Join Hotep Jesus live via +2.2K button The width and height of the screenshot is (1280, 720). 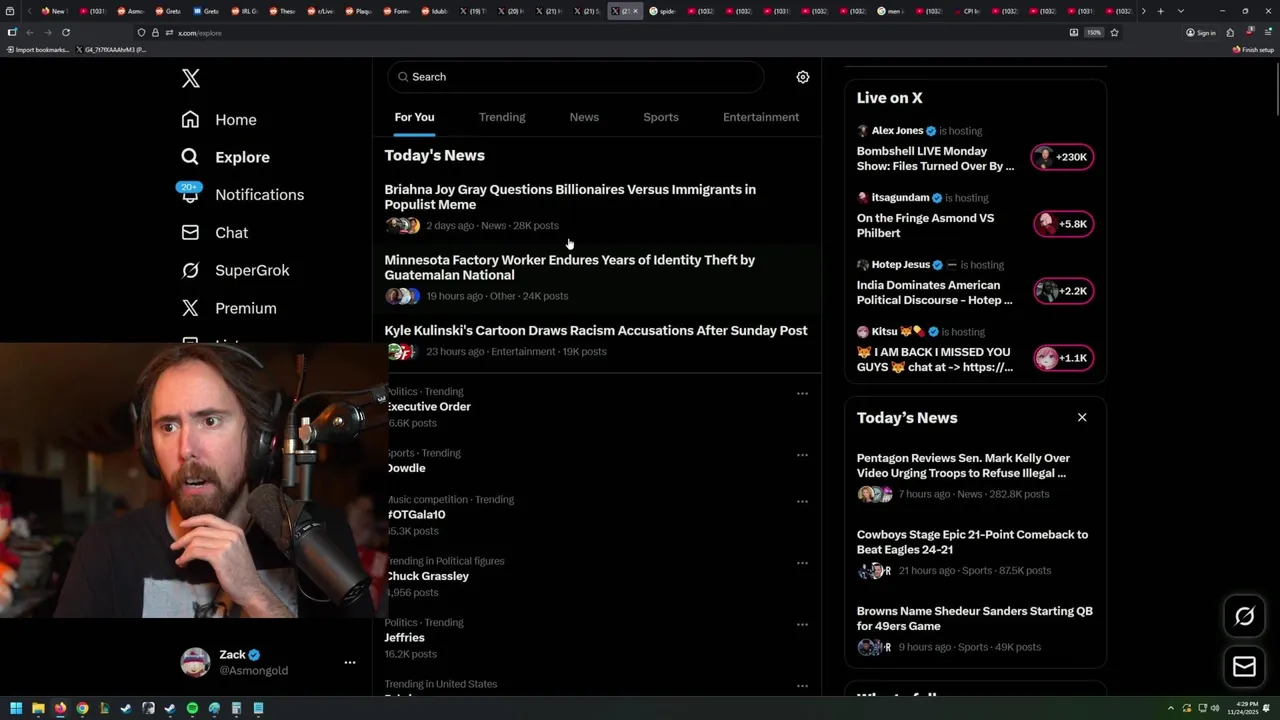pos(1062,291)
